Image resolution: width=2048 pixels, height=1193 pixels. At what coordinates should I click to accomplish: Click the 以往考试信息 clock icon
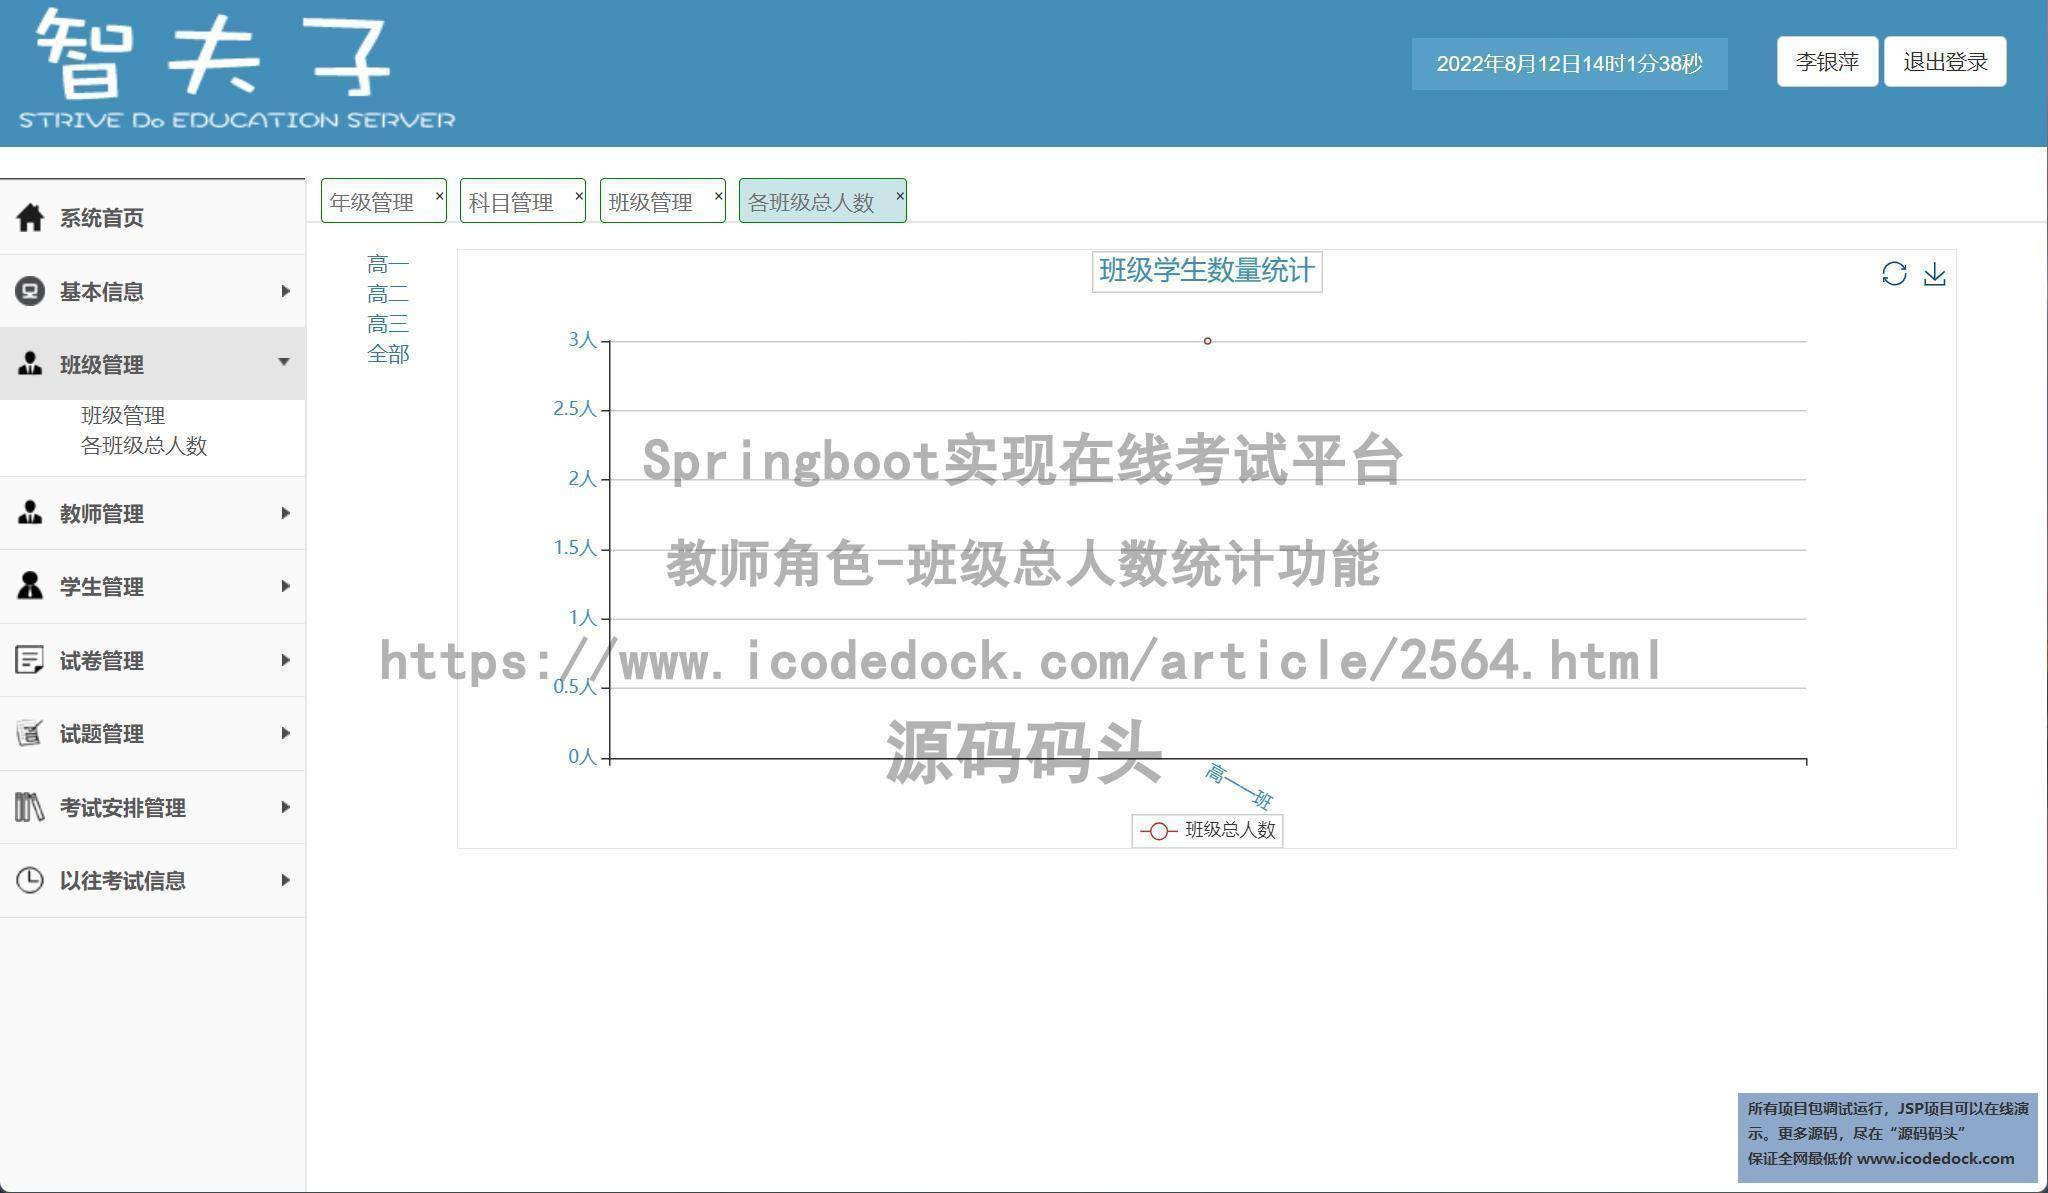click(30, 880)
